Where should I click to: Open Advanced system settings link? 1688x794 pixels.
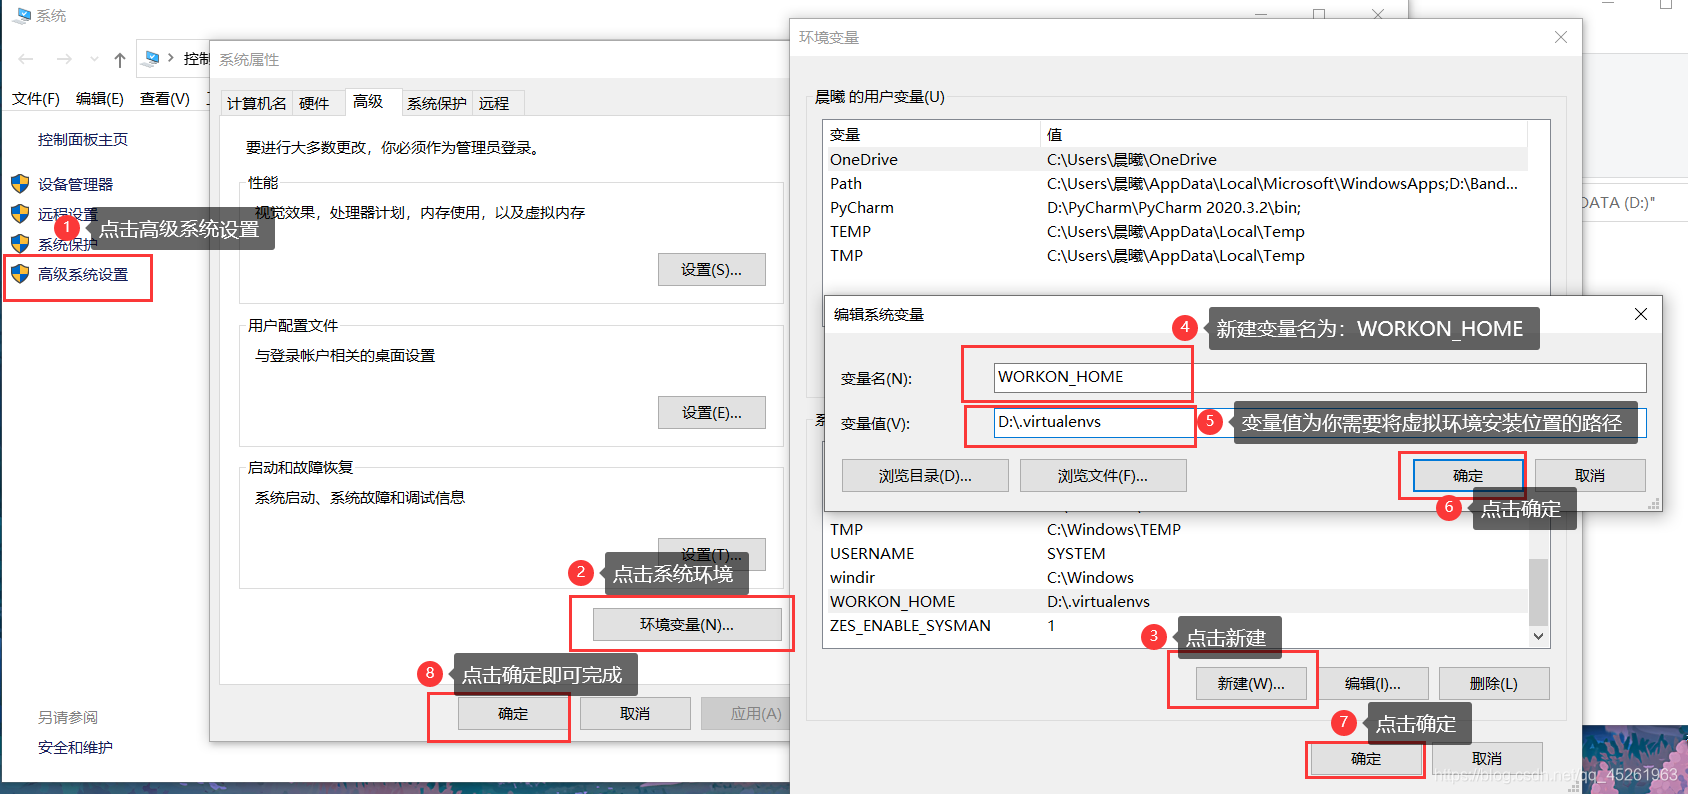click(83, 274)
